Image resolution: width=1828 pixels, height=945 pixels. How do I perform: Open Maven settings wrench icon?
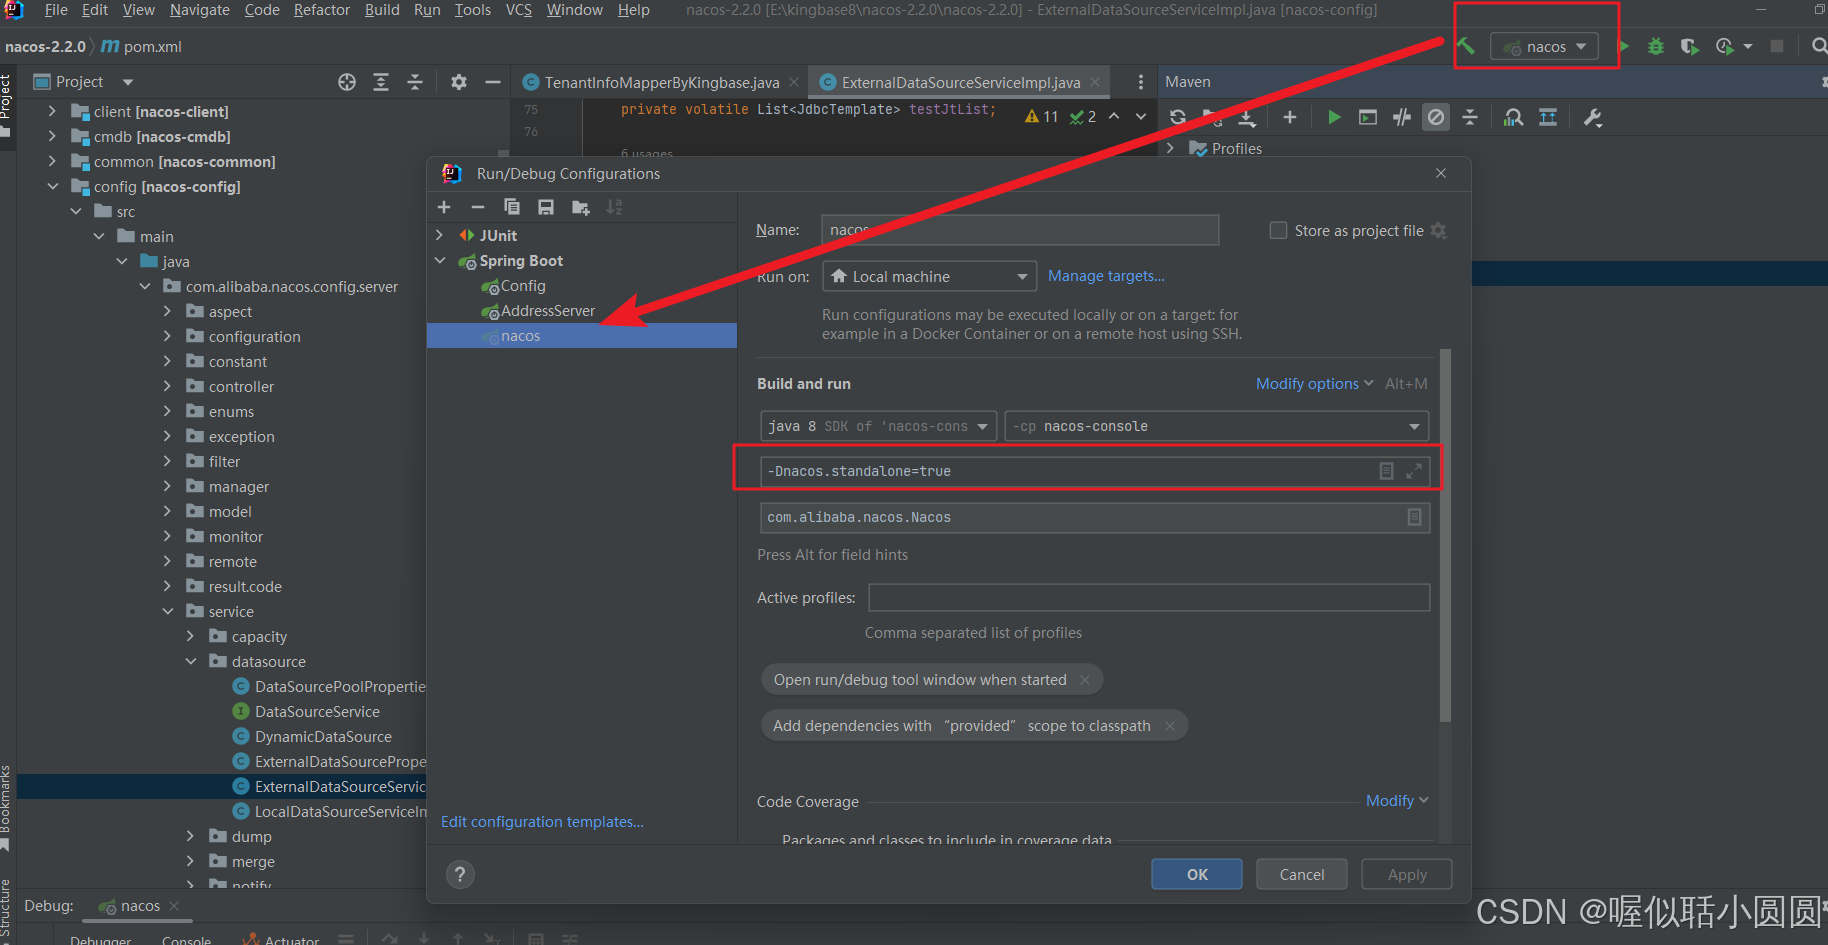pos(1593,117)
